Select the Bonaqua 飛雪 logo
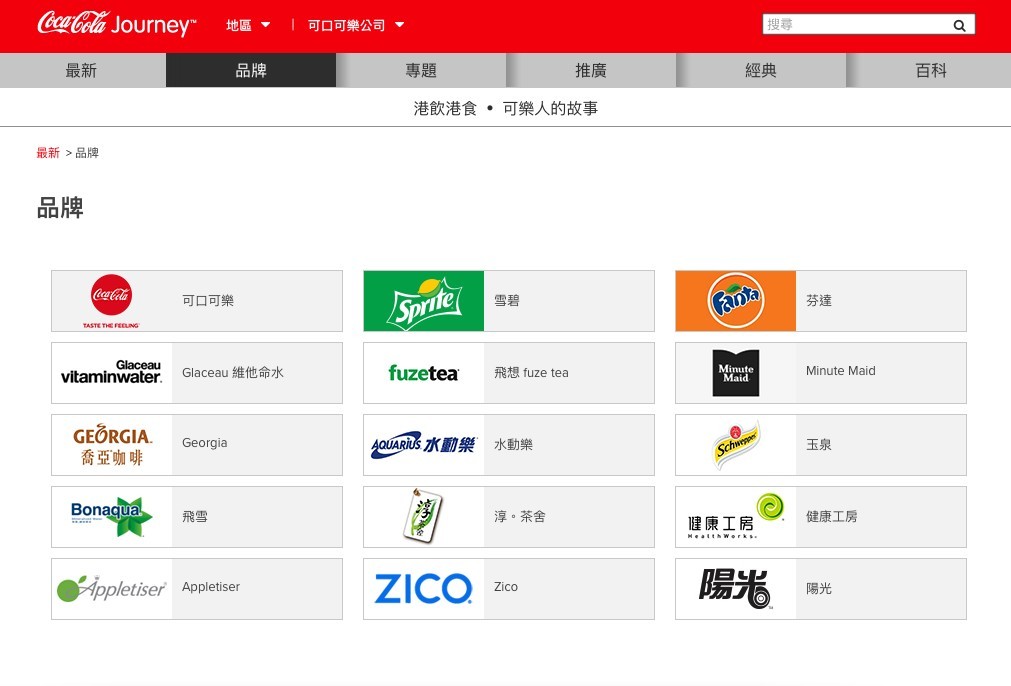1011x686 pixels. (x=111, y=516)
